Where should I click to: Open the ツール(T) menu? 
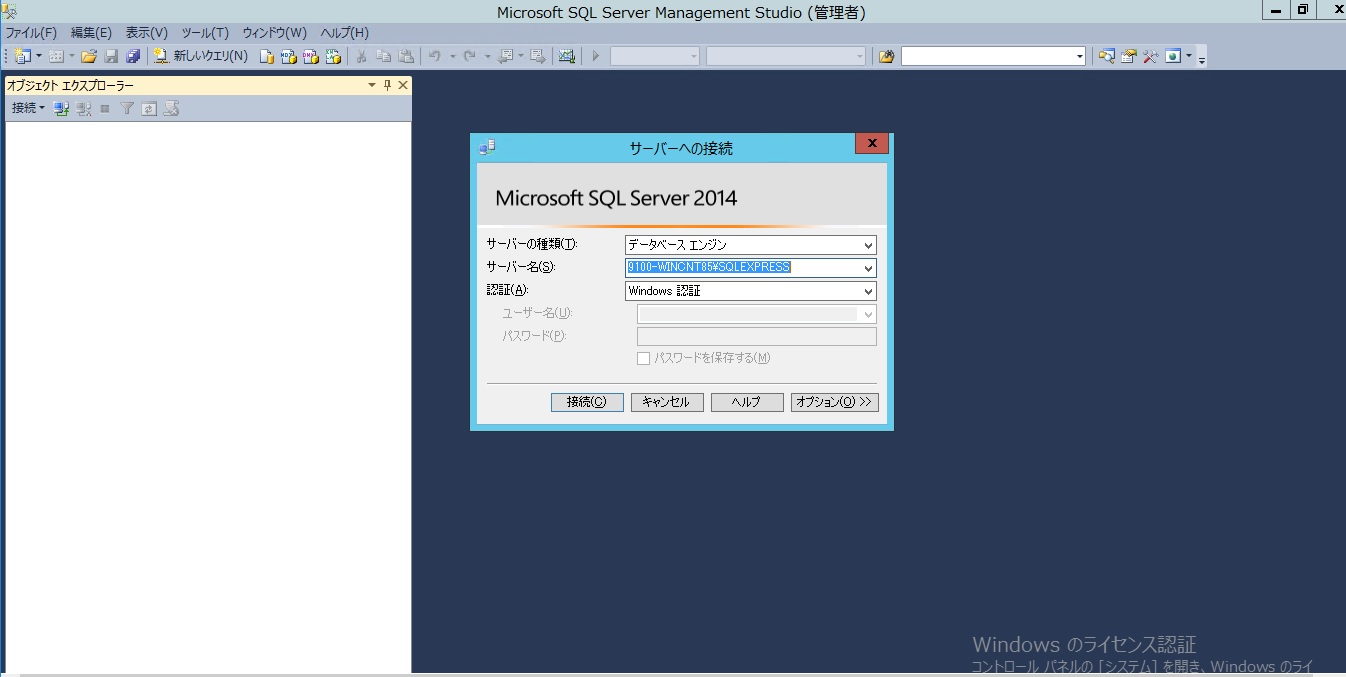coord(205,33)
